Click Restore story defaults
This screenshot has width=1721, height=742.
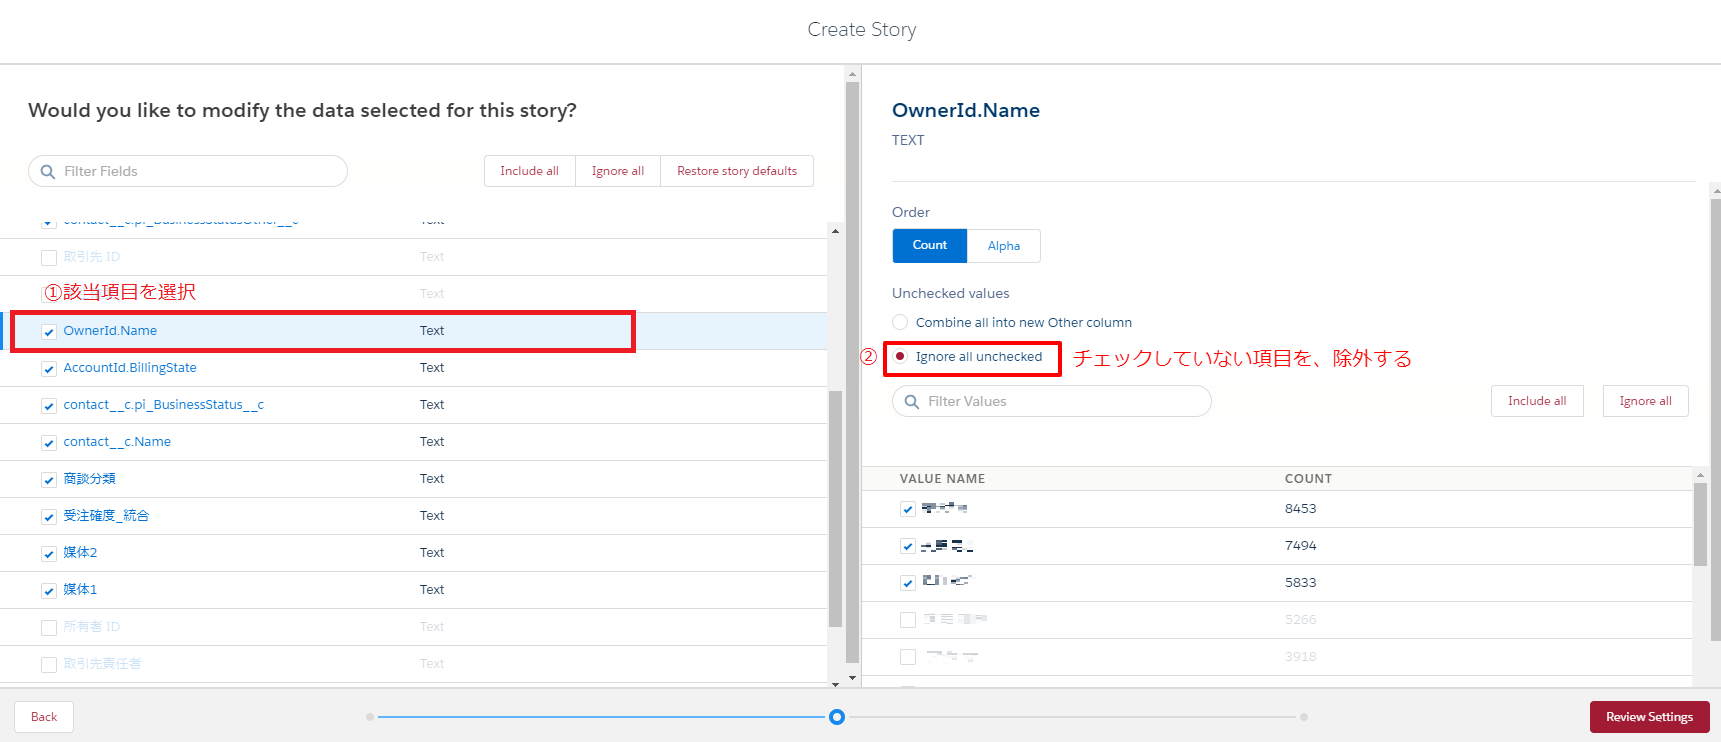pyautogui.click(x=736, y=171)
